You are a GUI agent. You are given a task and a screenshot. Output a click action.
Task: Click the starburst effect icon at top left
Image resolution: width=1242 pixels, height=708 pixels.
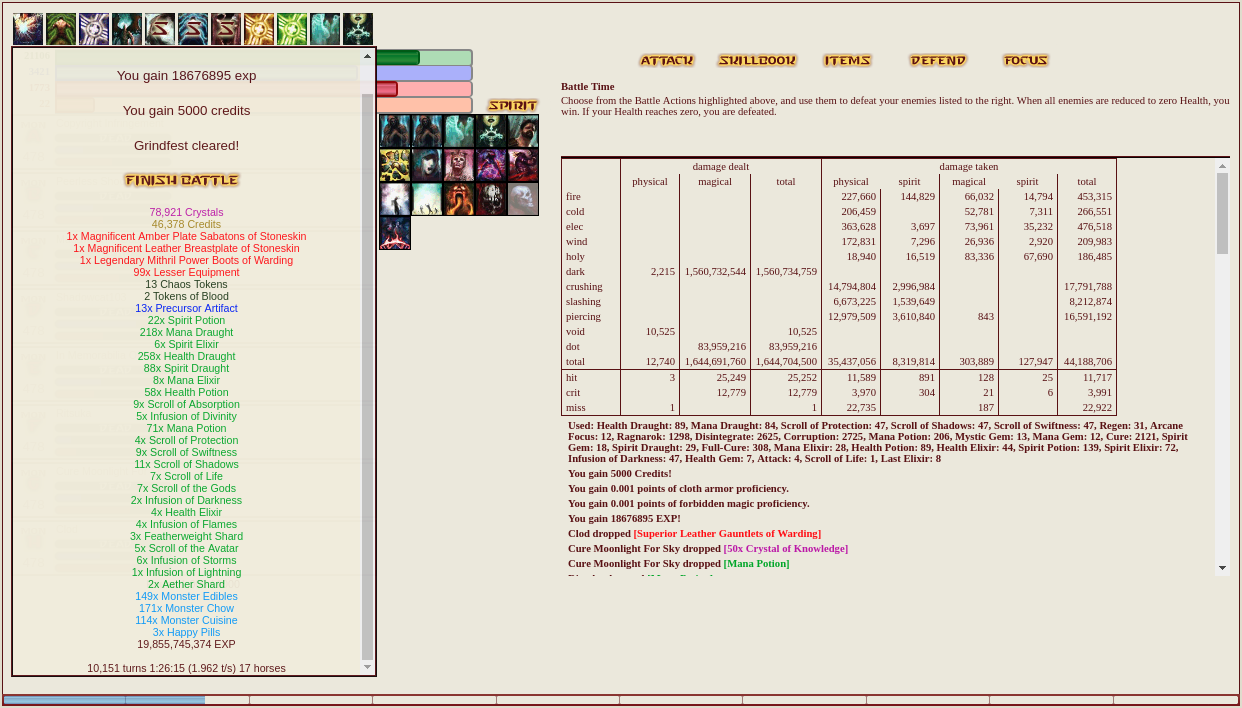[28, 29]
